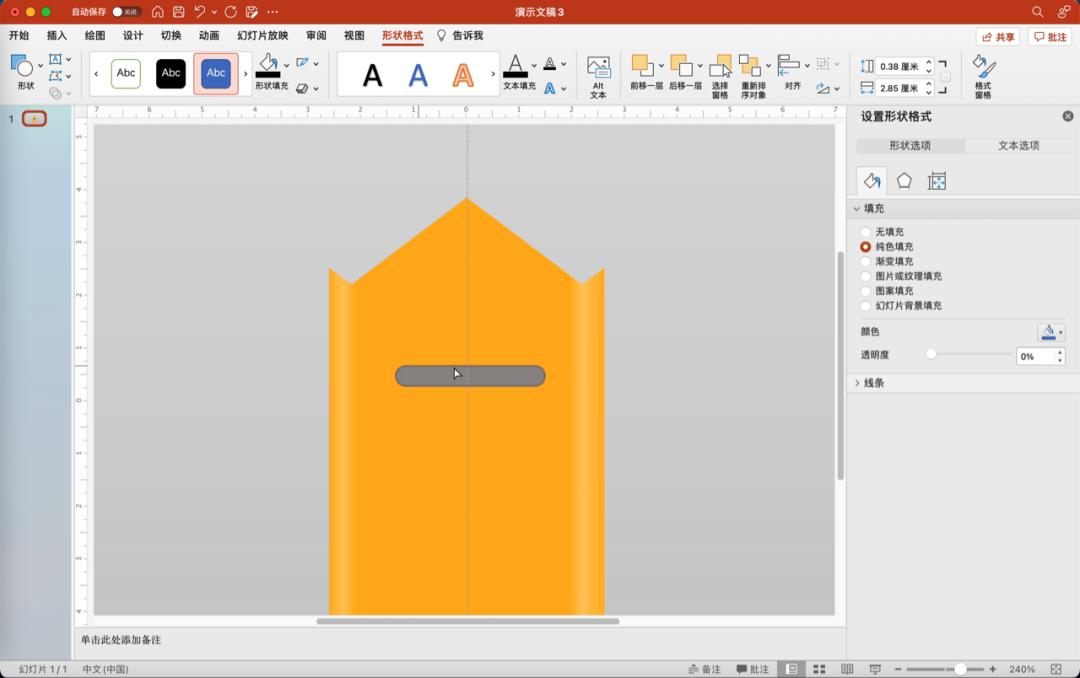Click the 共享 share button
1080x678 pixels.
(998, 37)
